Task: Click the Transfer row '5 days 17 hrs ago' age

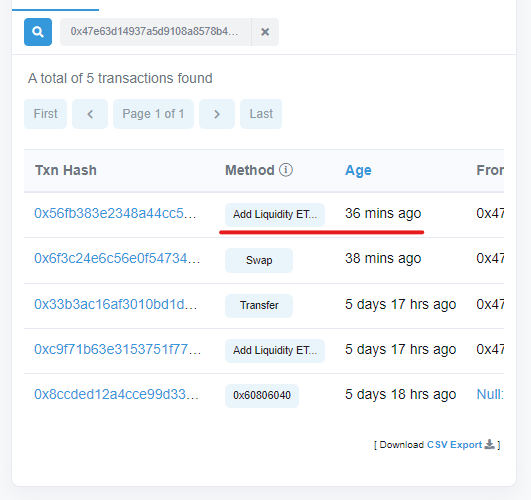Action: pyautogui.click(x=401, y=304)
